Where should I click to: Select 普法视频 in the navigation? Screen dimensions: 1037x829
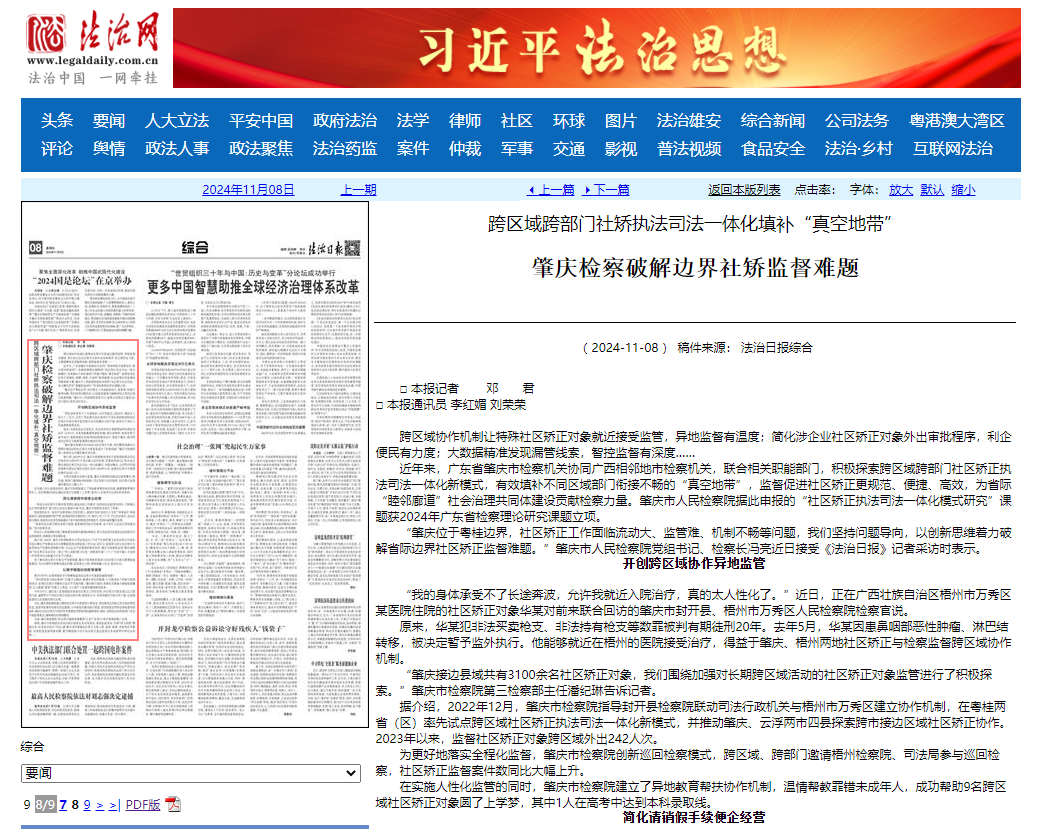689,148
